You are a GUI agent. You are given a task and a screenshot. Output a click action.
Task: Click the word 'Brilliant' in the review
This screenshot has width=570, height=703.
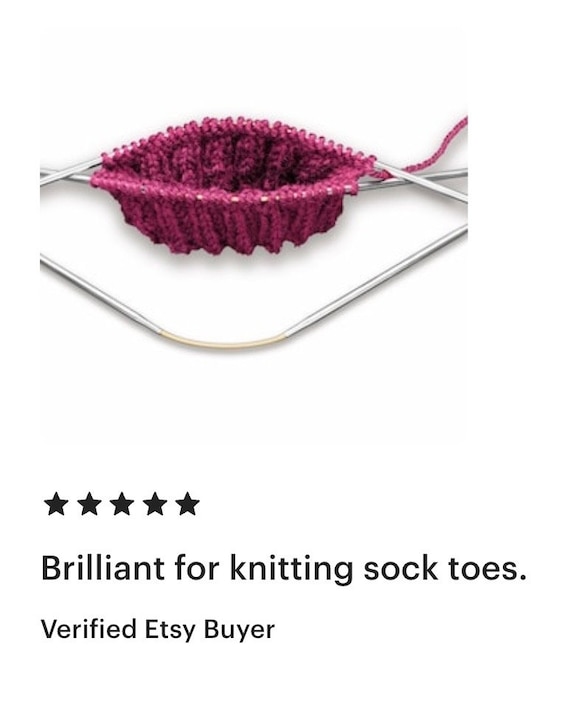(x=103, y=568)
